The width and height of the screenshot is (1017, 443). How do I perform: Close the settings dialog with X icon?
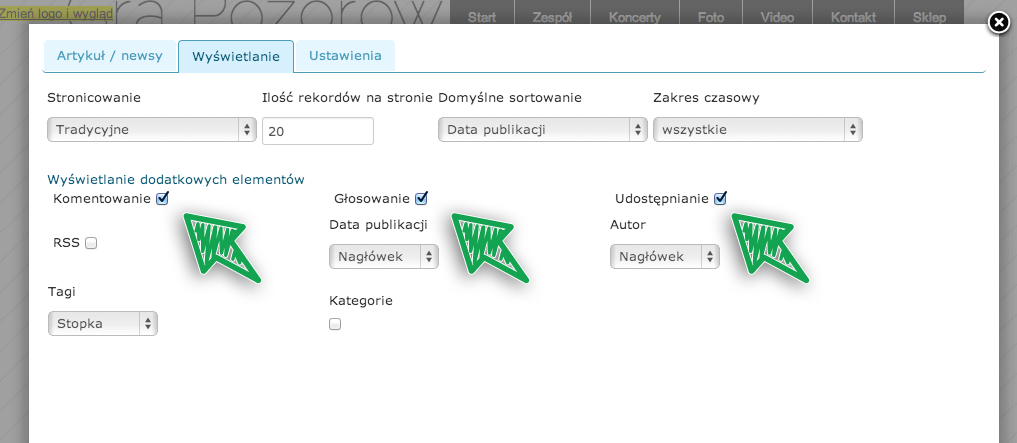click(x=997, y=24)
